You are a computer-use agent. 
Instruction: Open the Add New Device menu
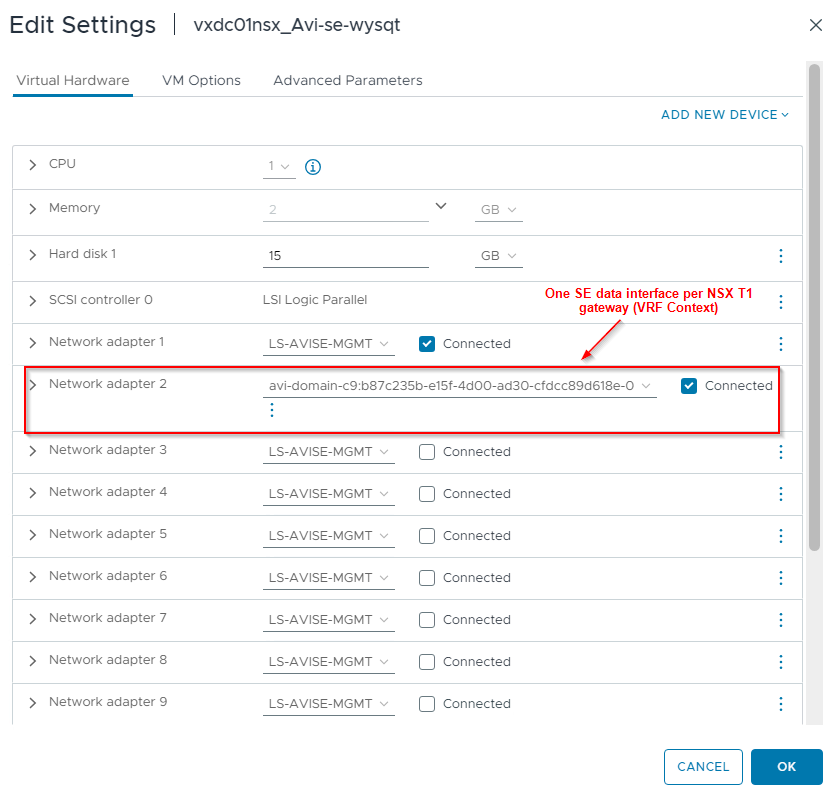pyautogui.click(x=725, y=115)
